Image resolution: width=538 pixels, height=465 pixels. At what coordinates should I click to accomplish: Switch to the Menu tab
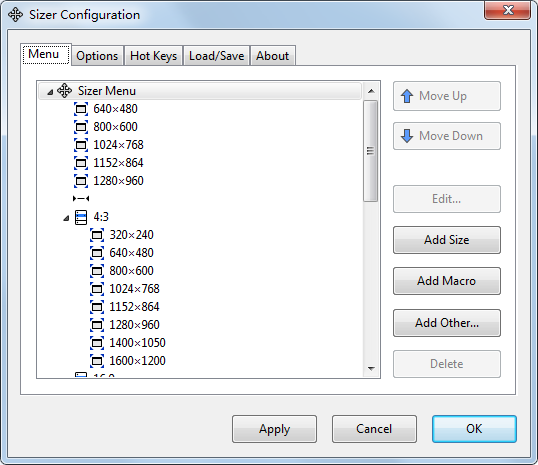tap(46, 54)
